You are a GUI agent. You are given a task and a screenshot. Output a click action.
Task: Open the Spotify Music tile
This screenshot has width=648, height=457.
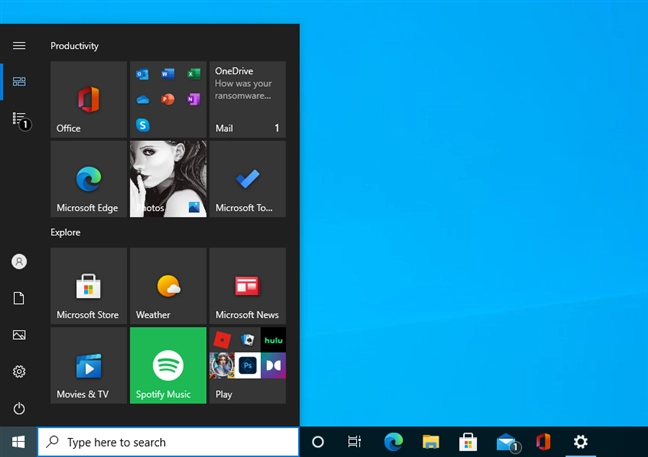click(168, 365)
